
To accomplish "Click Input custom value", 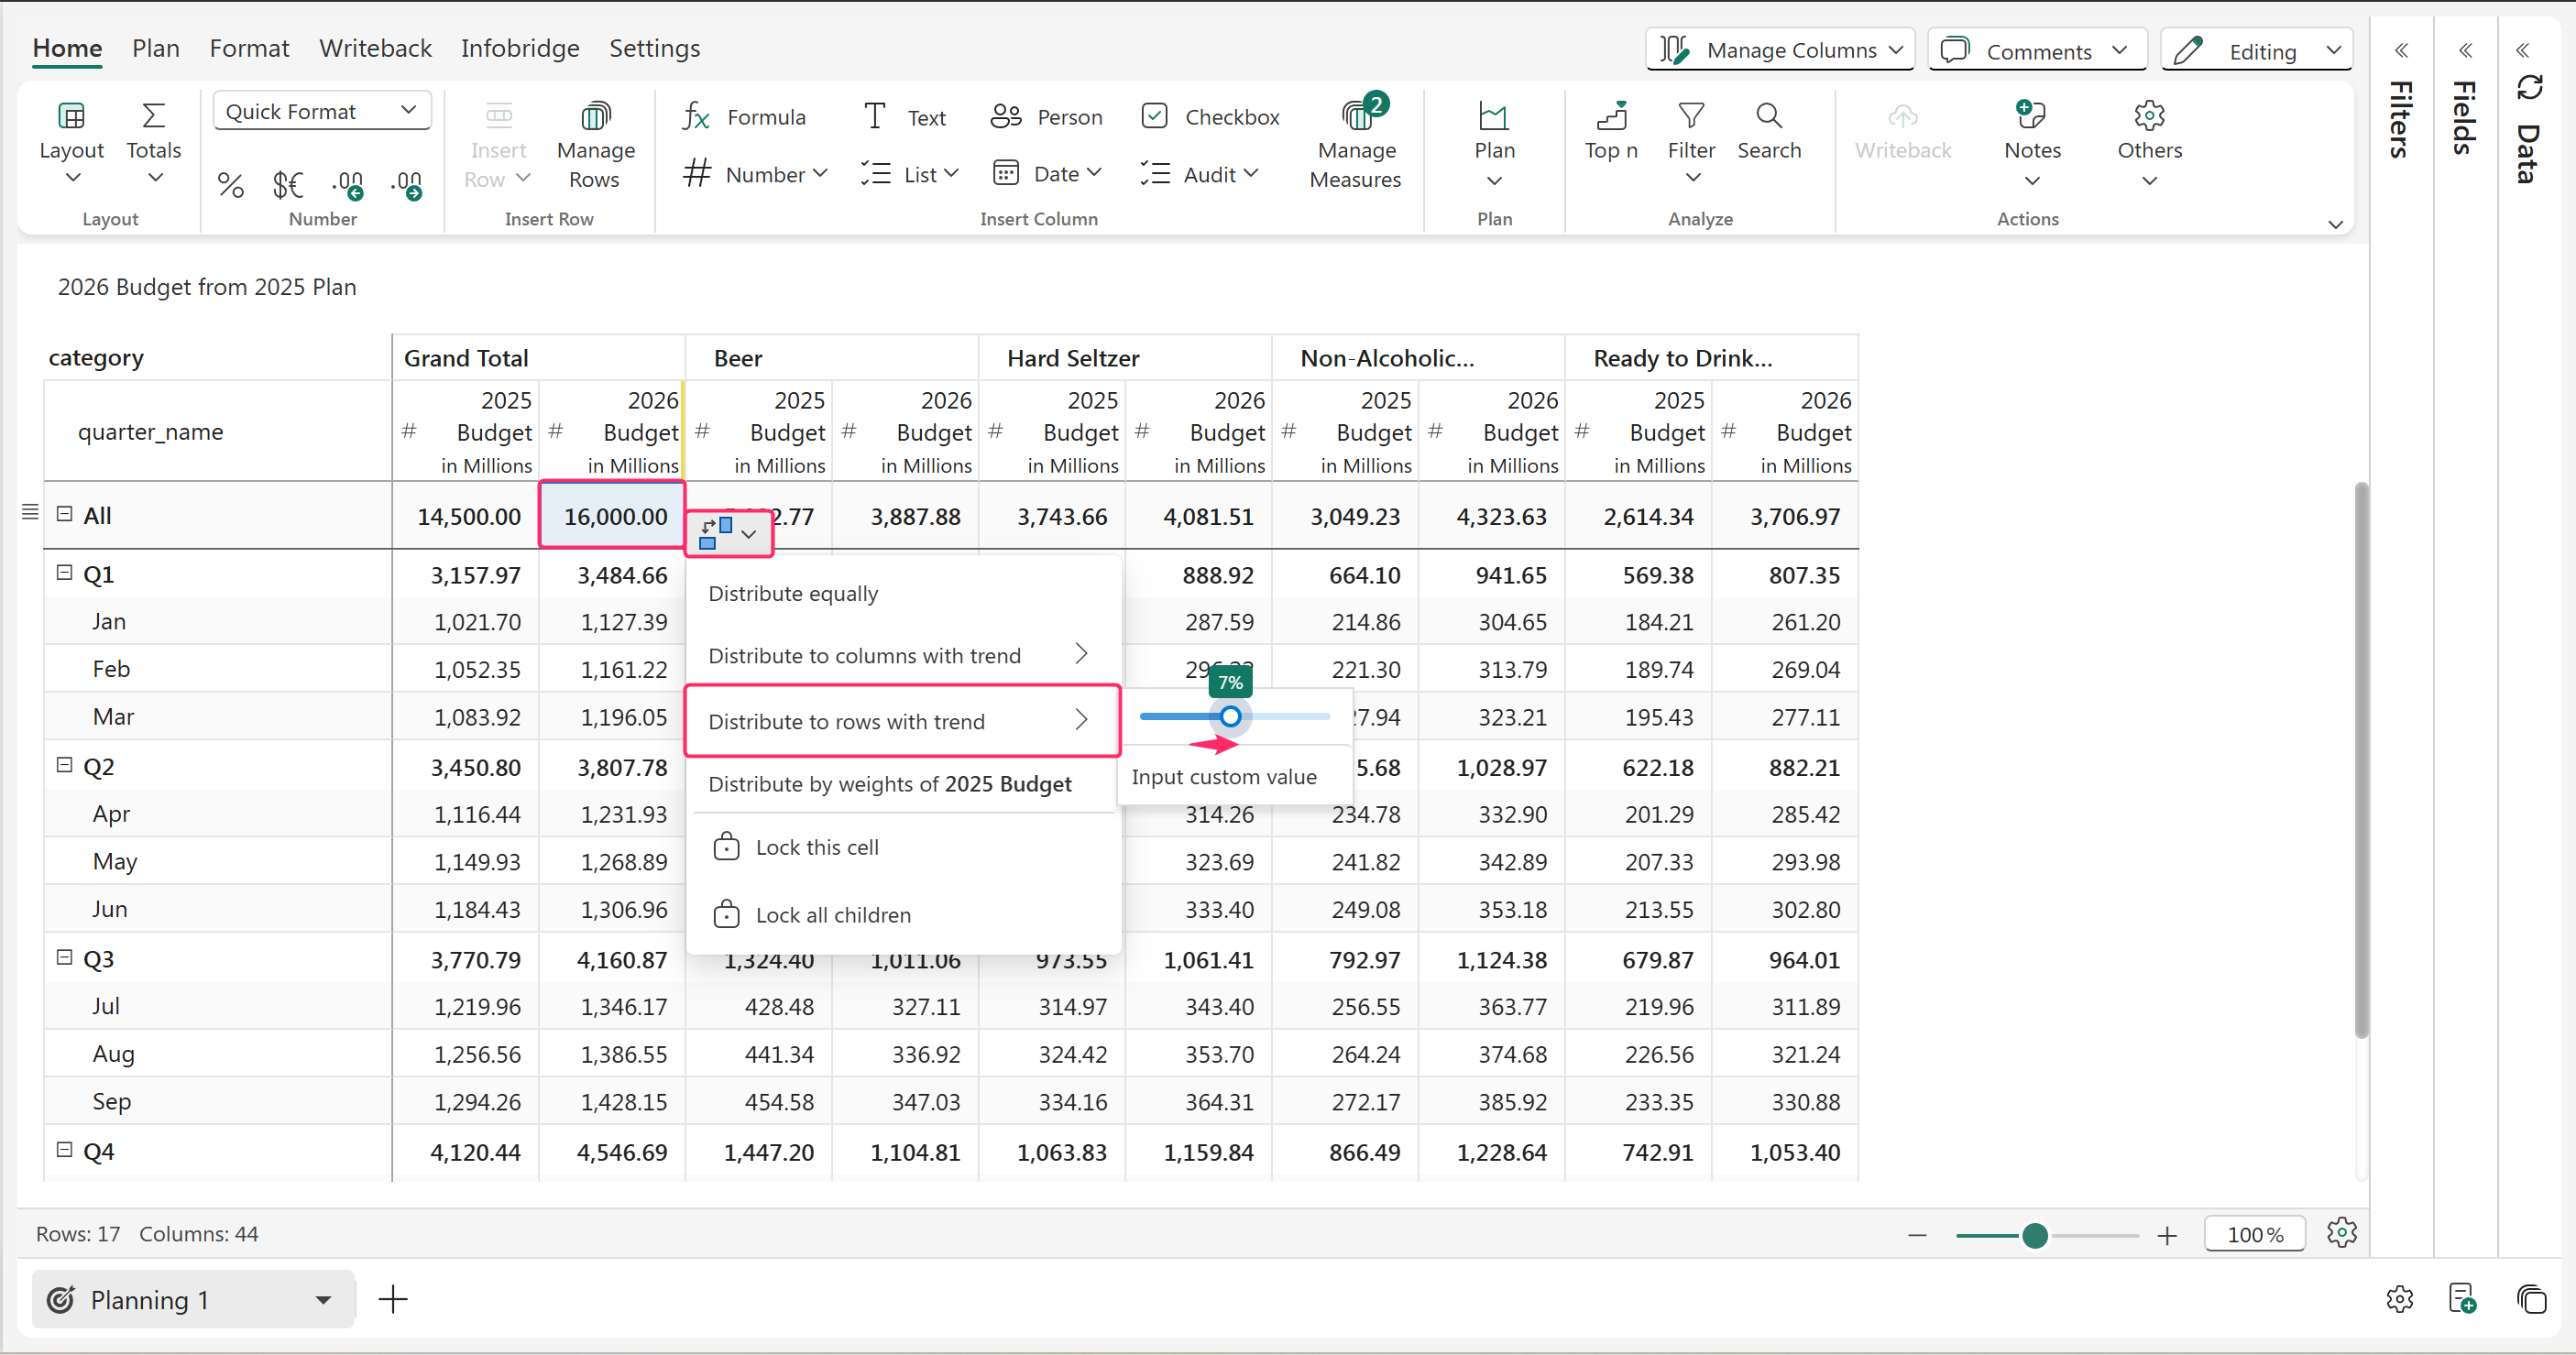I will coord(1223,776).
